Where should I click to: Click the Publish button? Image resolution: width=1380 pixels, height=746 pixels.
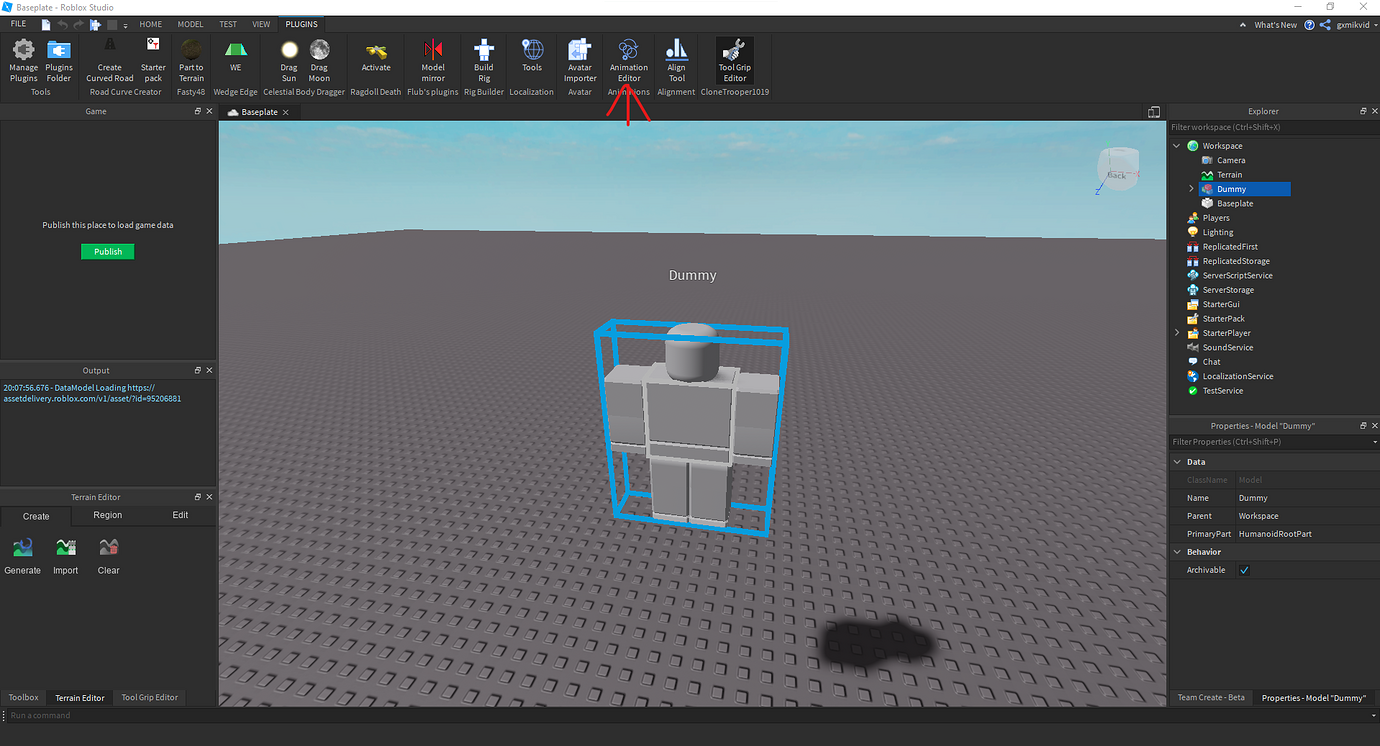coord(107,251)
